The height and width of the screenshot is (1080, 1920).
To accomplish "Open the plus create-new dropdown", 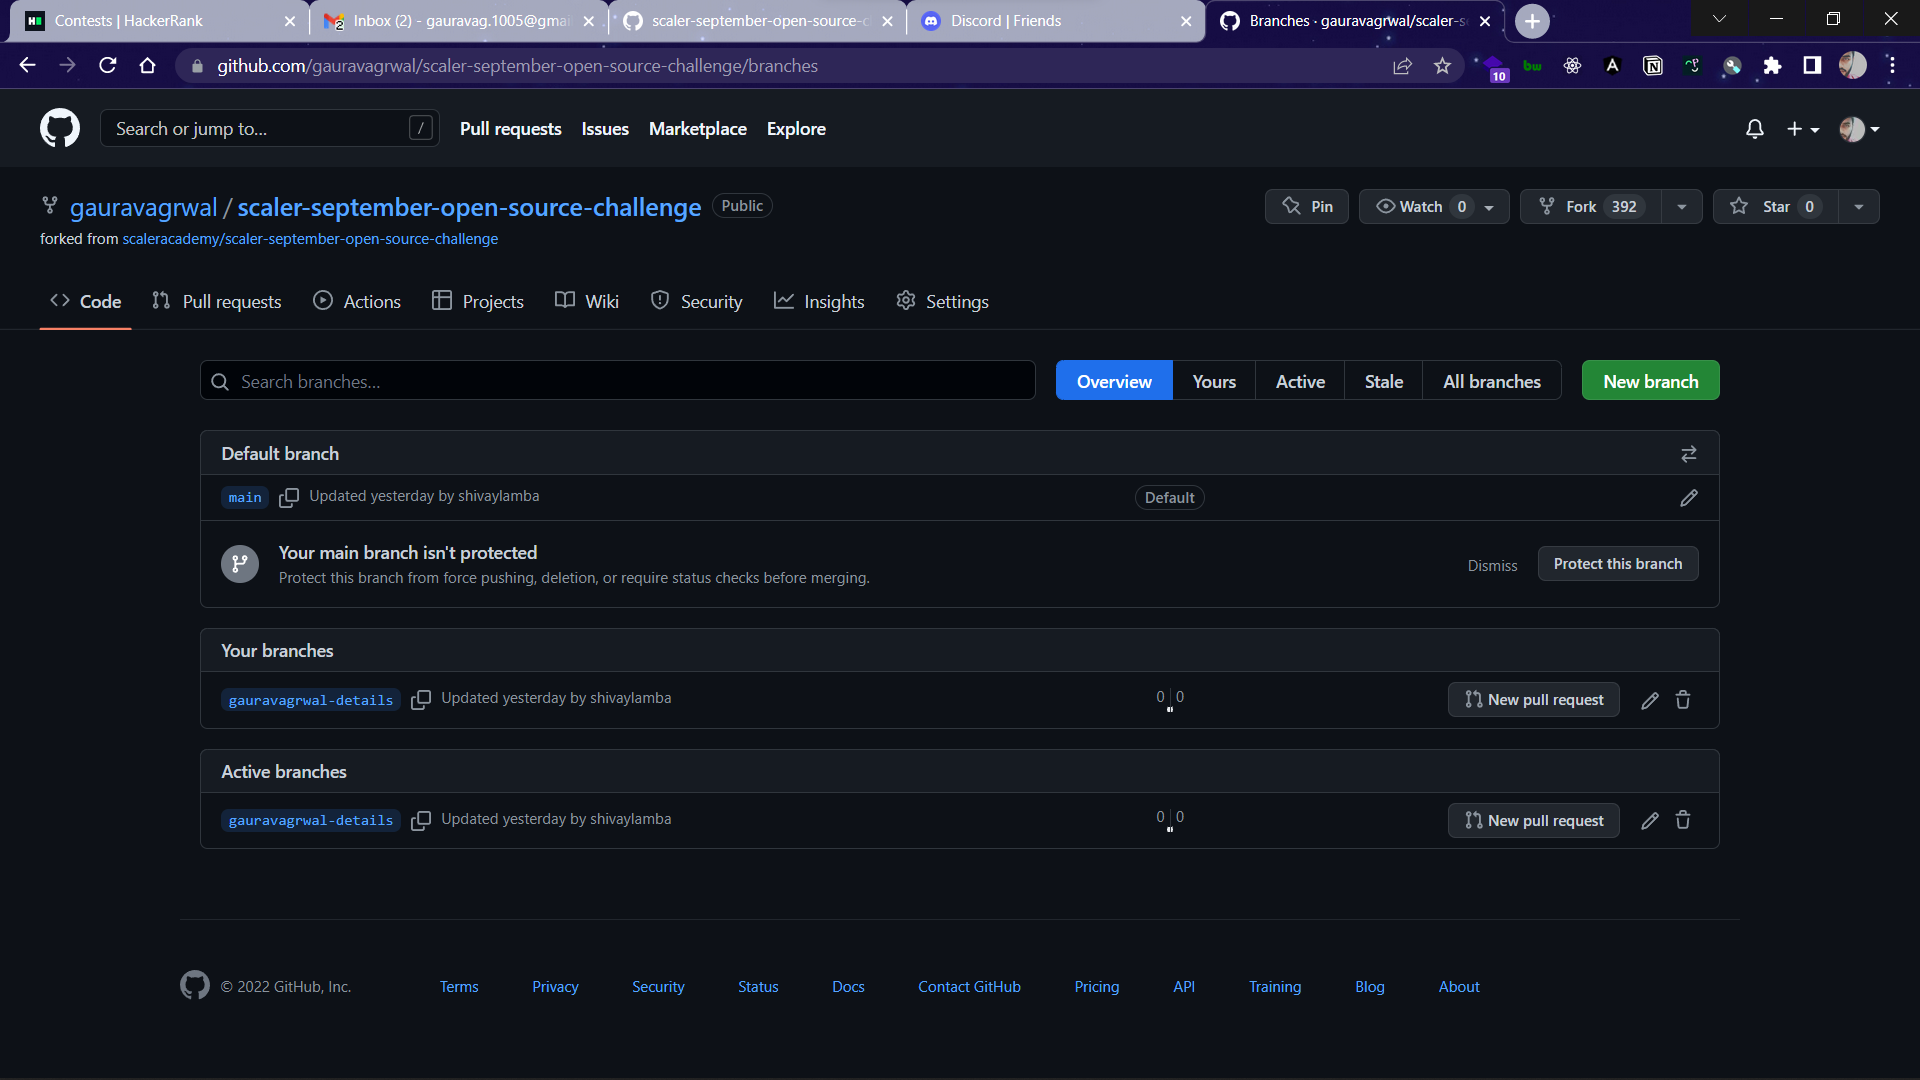I will (x=1803, y=129).
